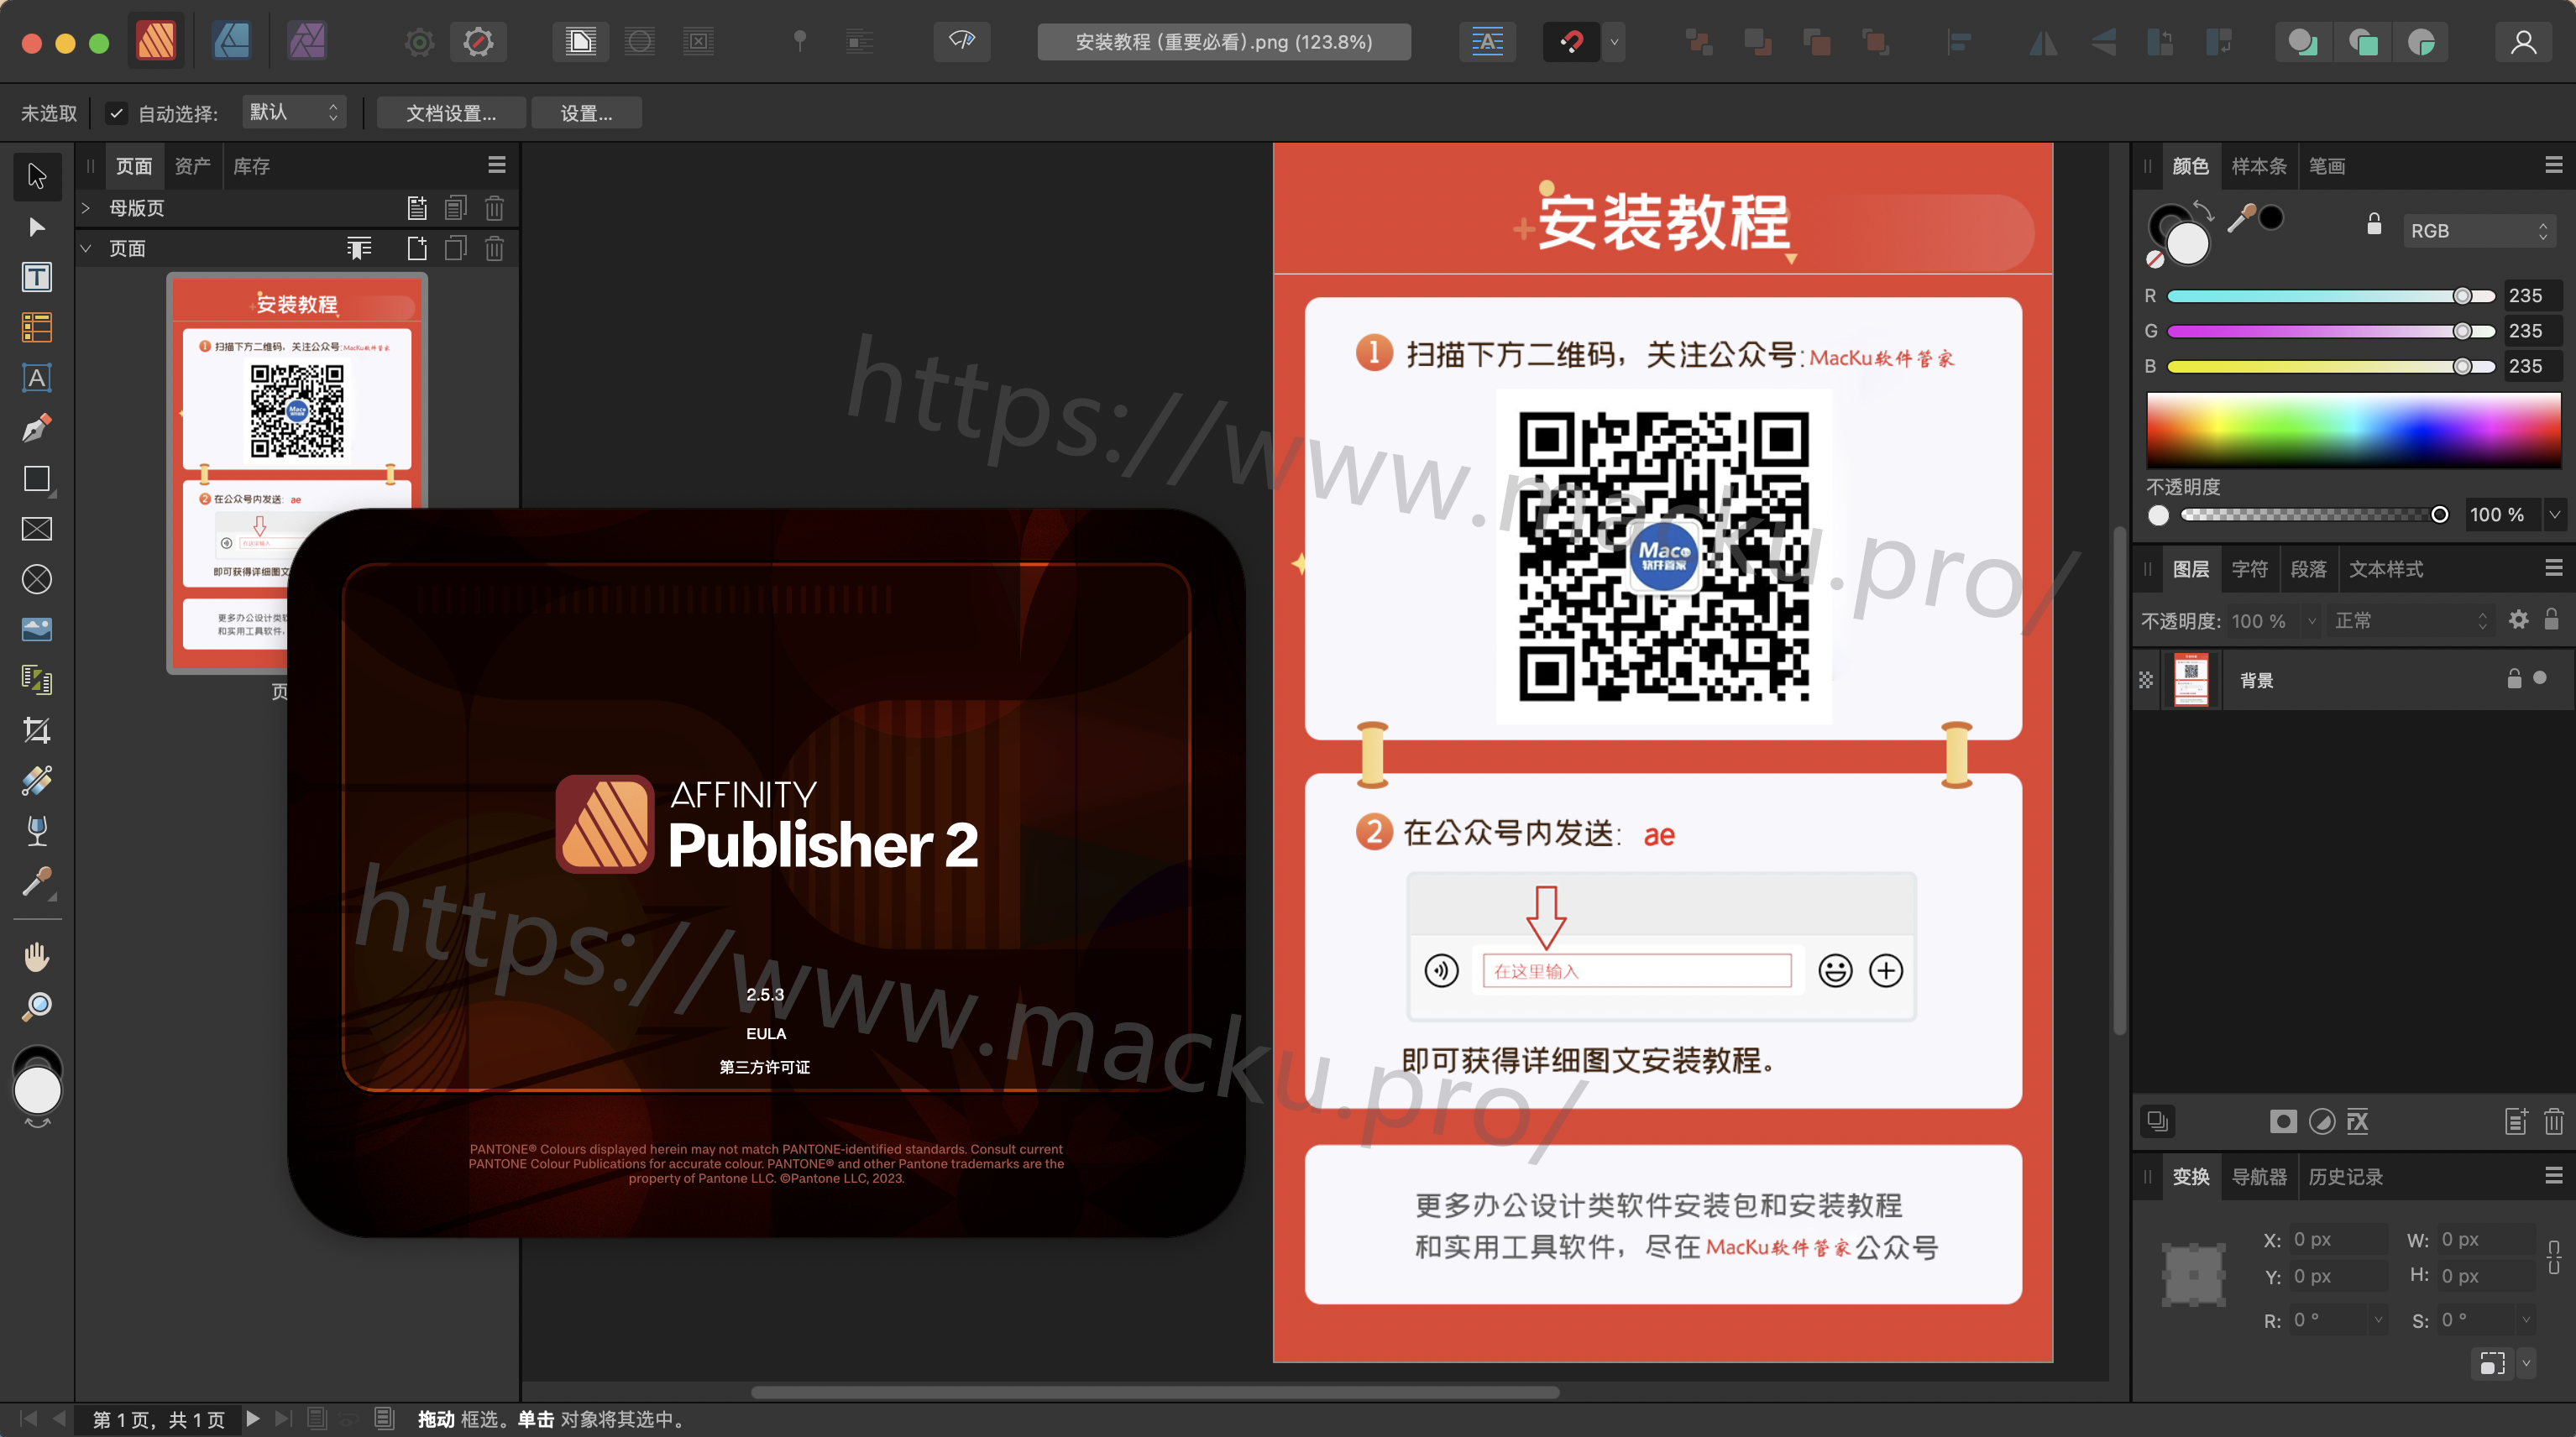The width and height of the screenshot is (2576, 1437).
Task: Open the EULA link in splash
Action: [x=766, y=1033]
